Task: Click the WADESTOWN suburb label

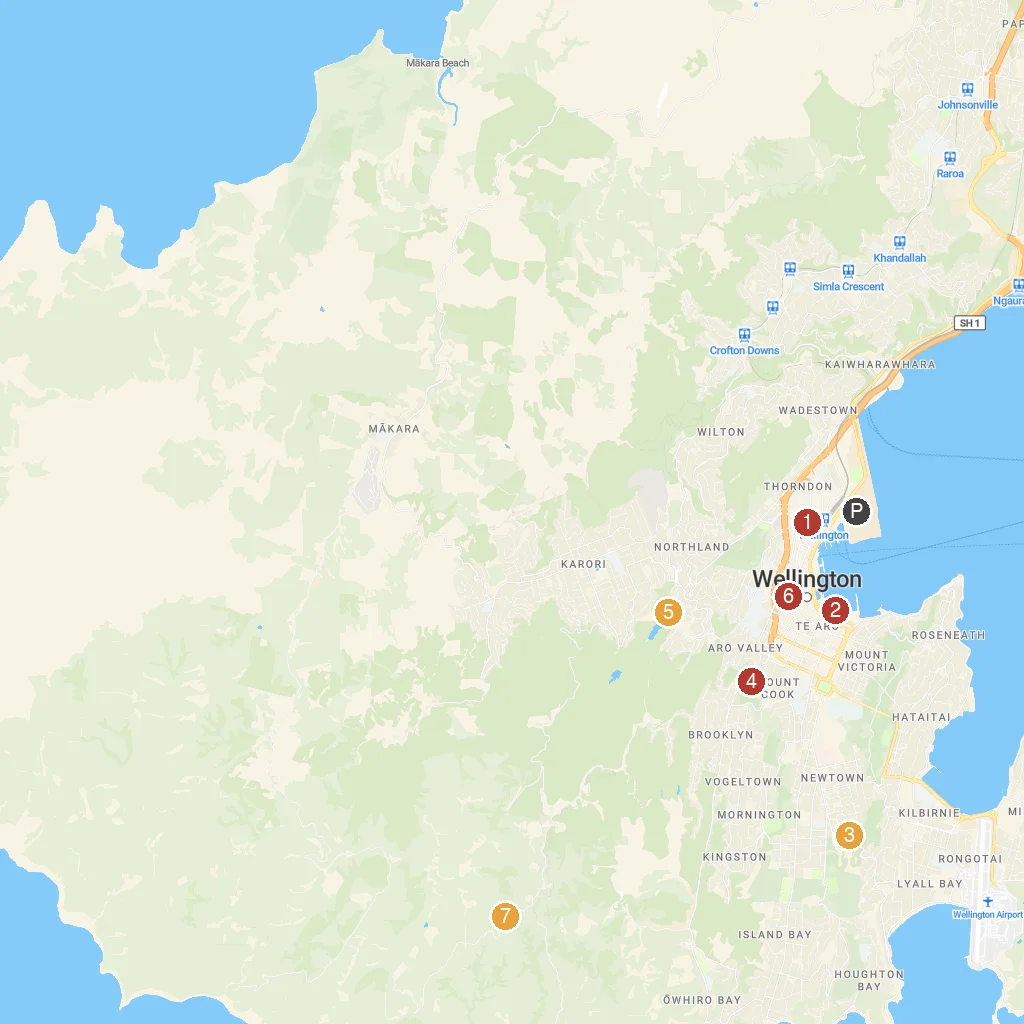Action: point(818,411)
